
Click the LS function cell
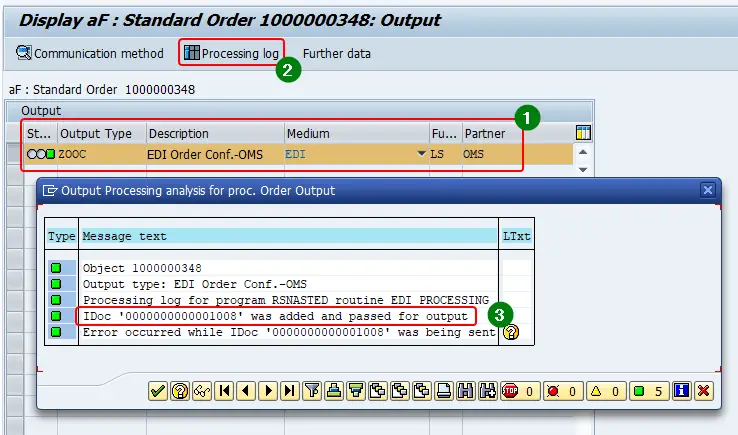click(445, 154)
